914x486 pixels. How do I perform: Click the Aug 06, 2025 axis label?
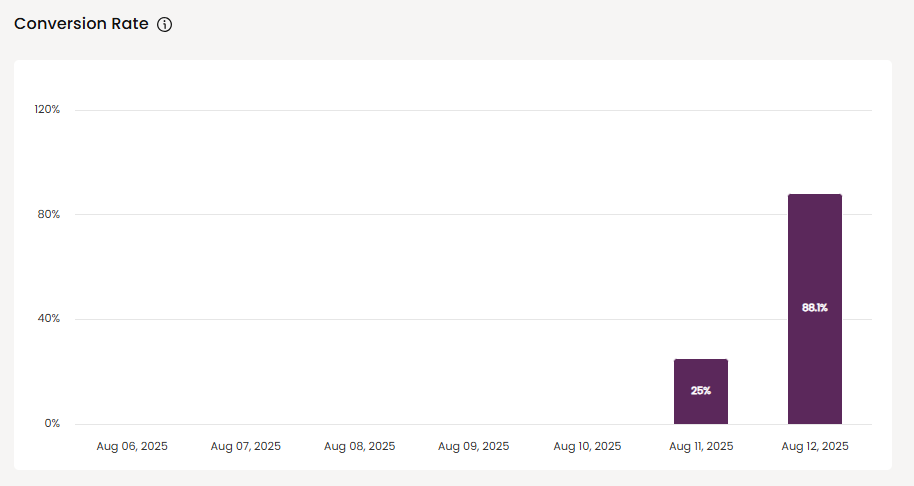132,446
